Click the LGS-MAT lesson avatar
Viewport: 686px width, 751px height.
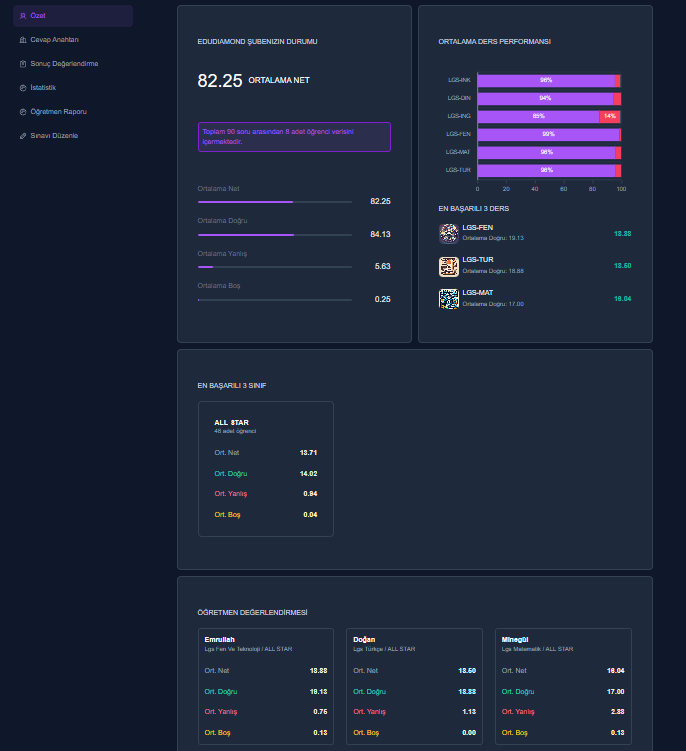[x=449, y=299]
